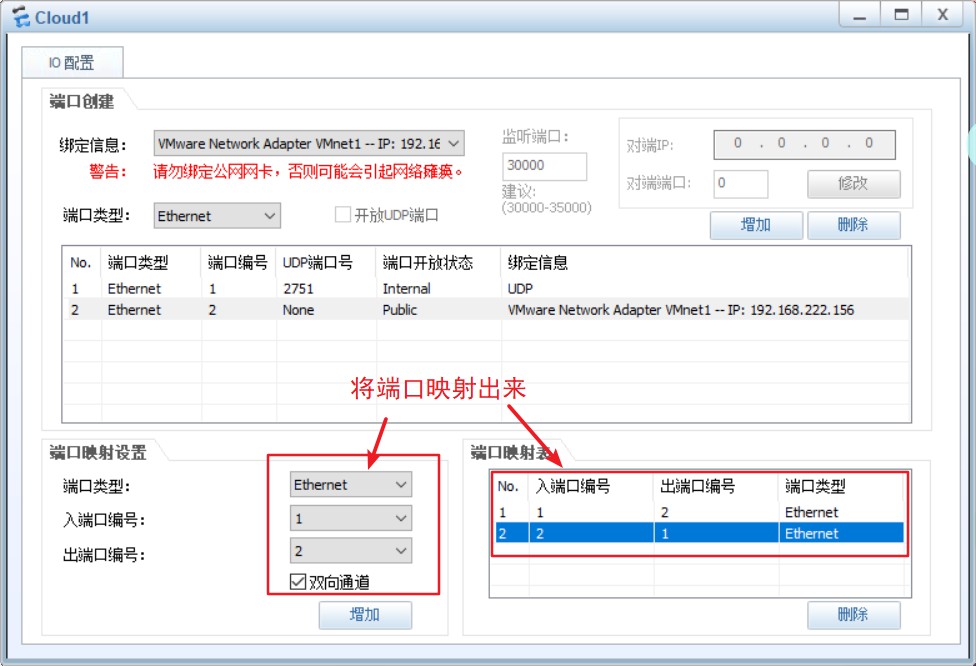Image resolution: width=976 pixels, height=666 pixels.
Task: Open the 绑定信息 VMware adapter dropdown
Action: (x=309, y=144)
